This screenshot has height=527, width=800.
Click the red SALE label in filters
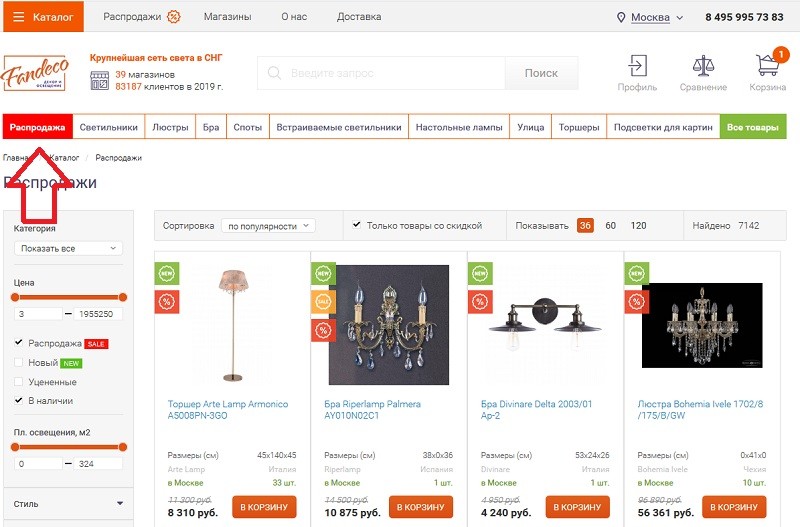coord(96,344)
